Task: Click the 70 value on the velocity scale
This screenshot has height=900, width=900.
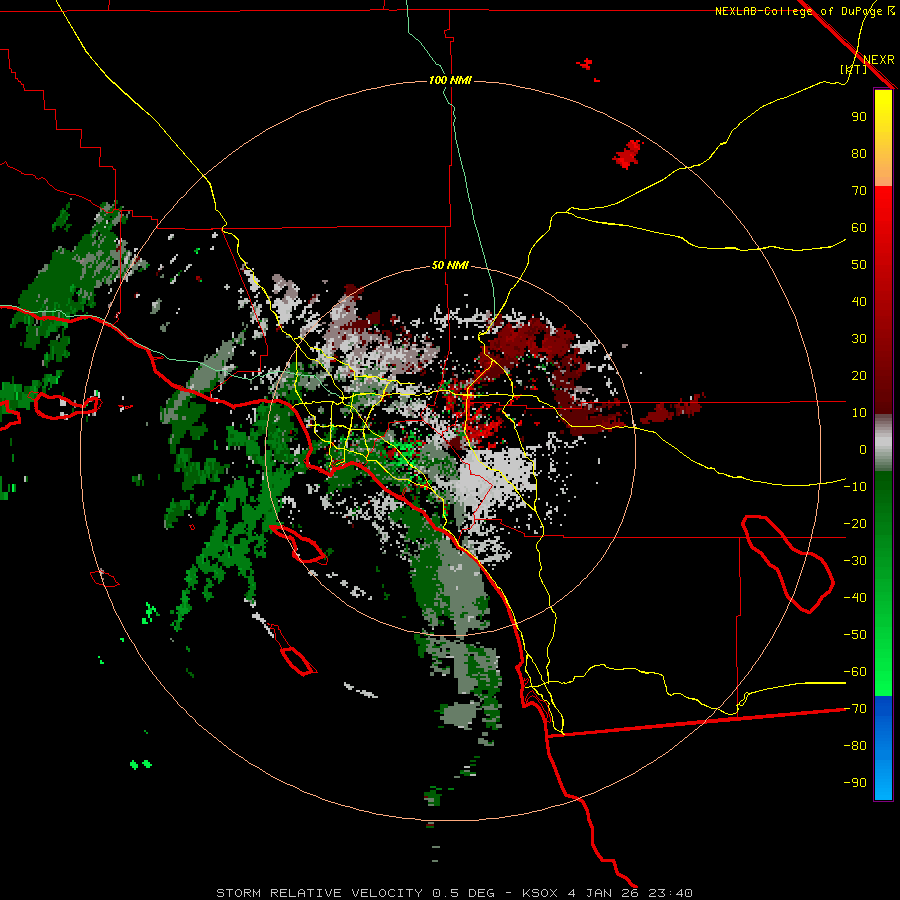Action: (x=859, y=191)
